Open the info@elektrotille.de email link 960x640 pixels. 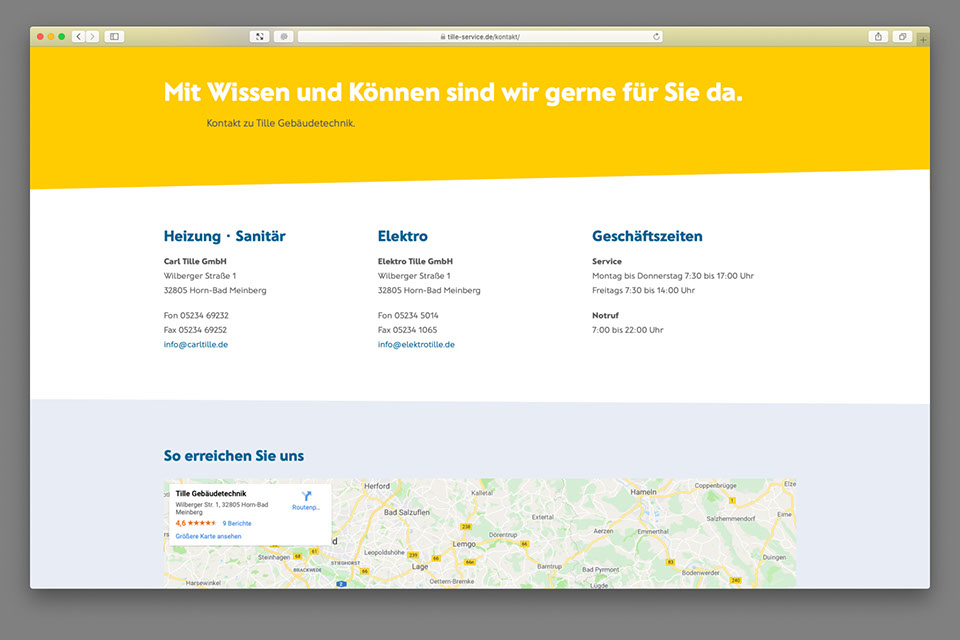416,344
